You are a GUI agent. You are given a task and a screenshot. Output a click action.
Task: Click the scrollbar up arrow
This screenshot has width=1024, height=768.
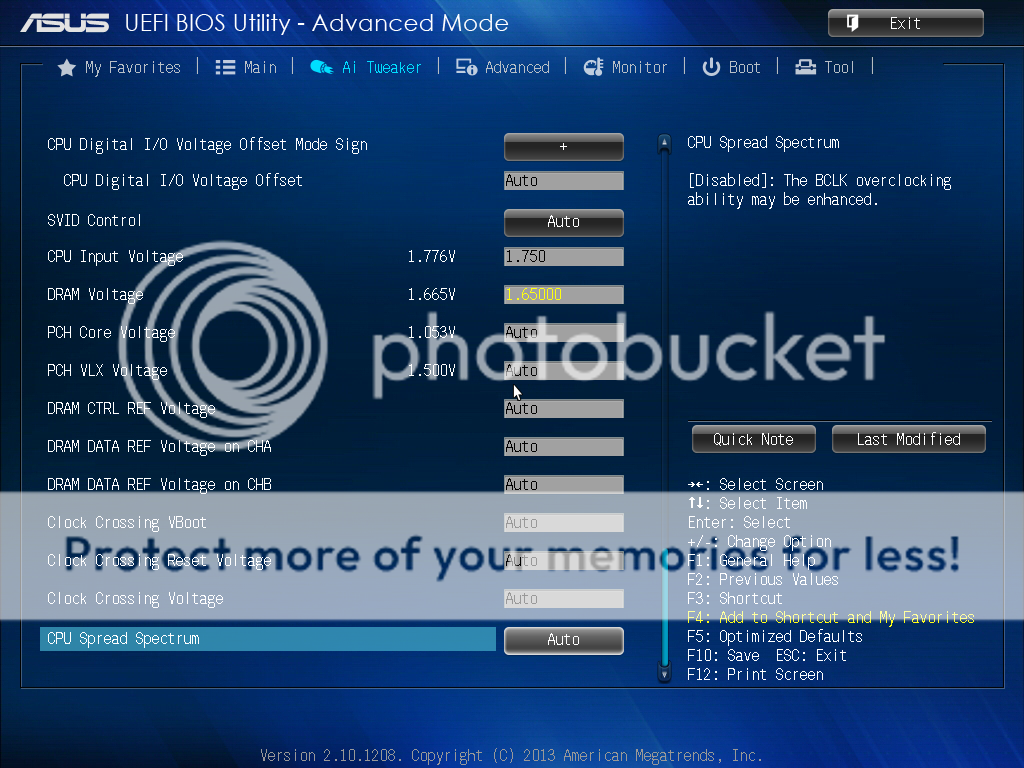click(x=664, y=145)
